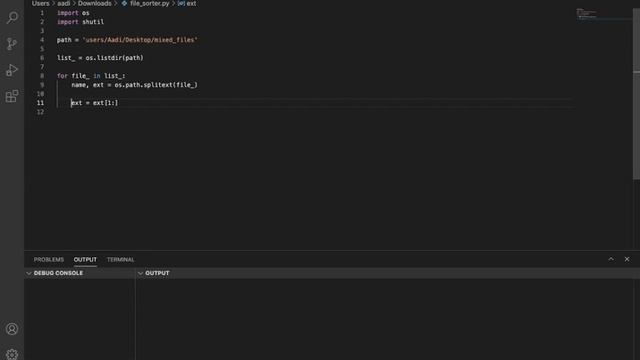This screenshot has height=360, width=640.
Task: Click the path string 'users/Aadi/Desktop/mixed_files'
Action: pyautogui.click(x=140, y=40)
